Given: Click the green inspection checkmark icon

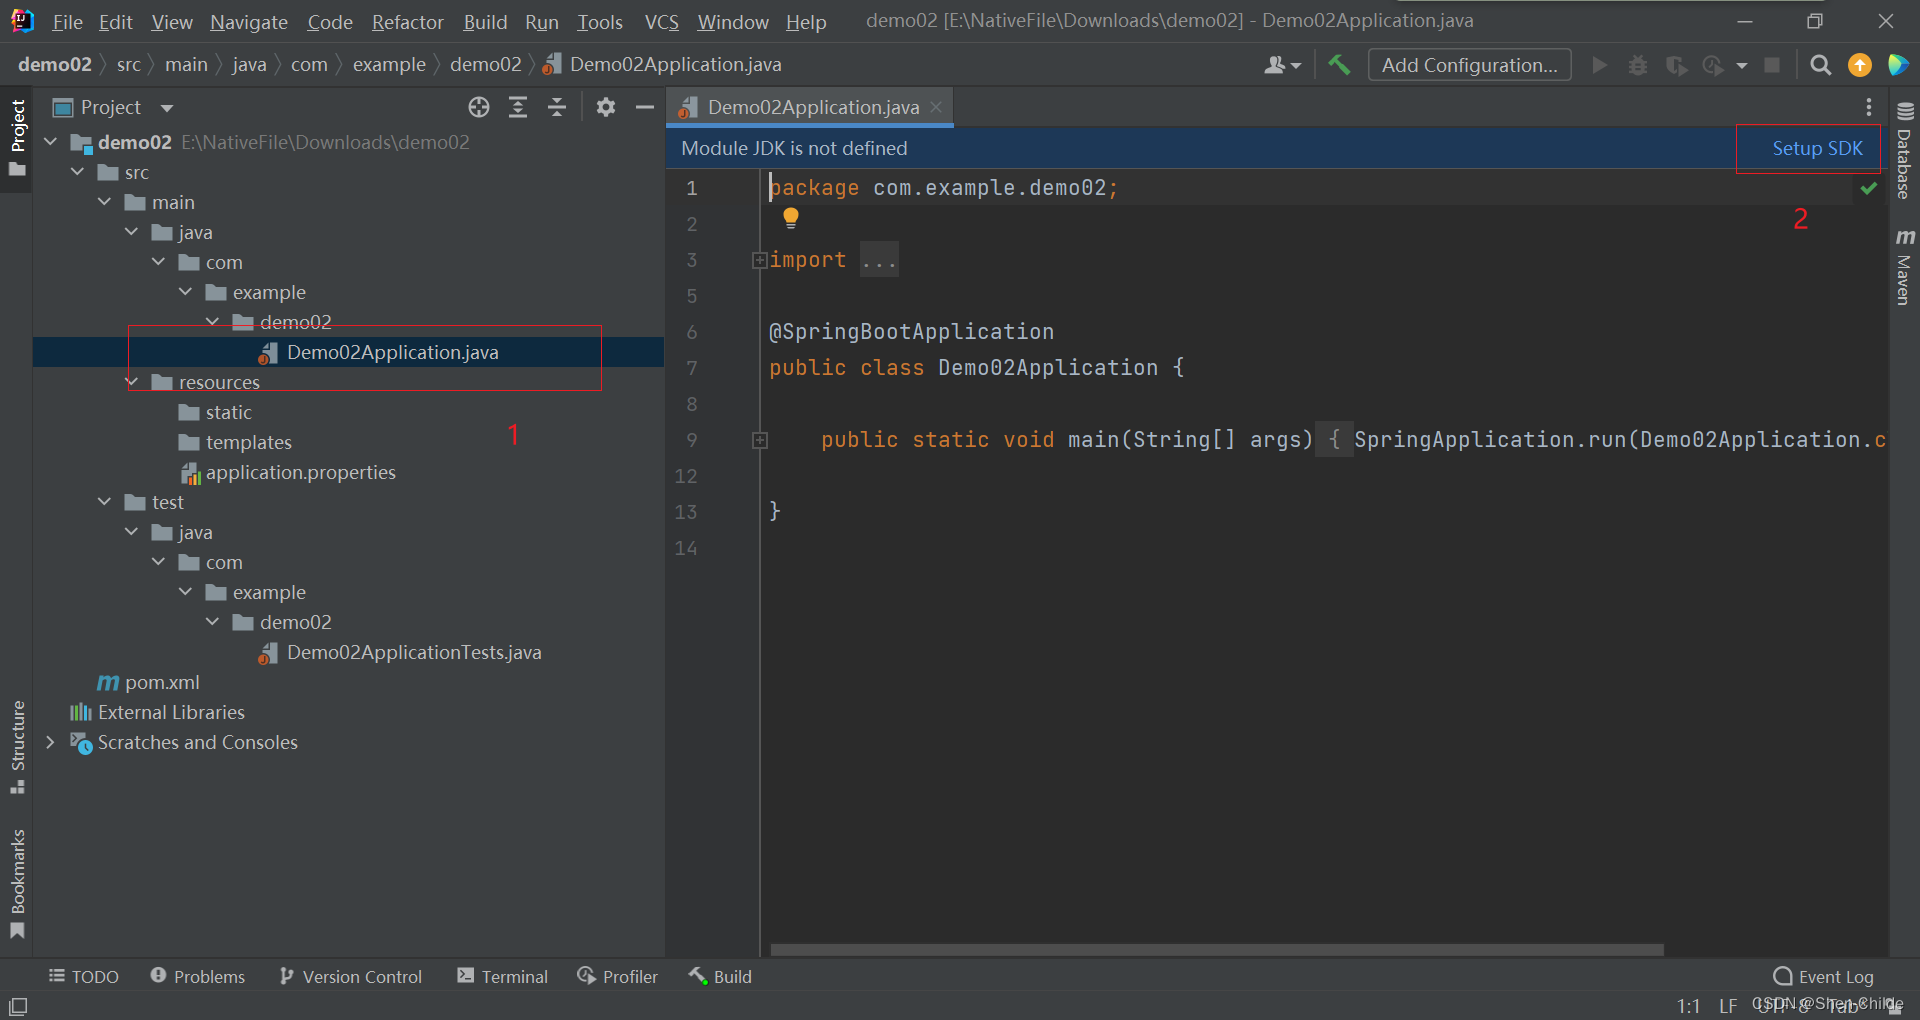Looking at the screenshot, I should pyautogui.click(x=1868, y=188).
